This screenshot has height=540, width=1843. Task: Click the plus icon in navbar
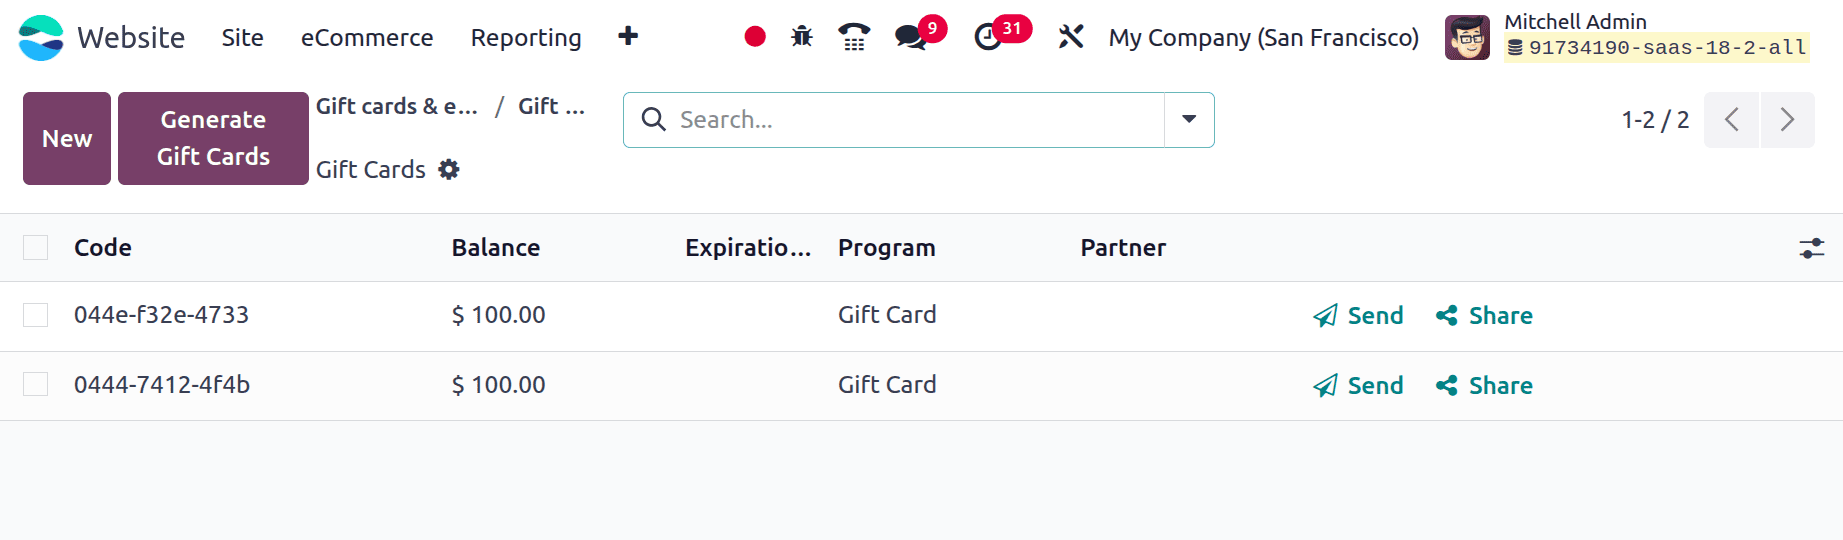point(628,37)
